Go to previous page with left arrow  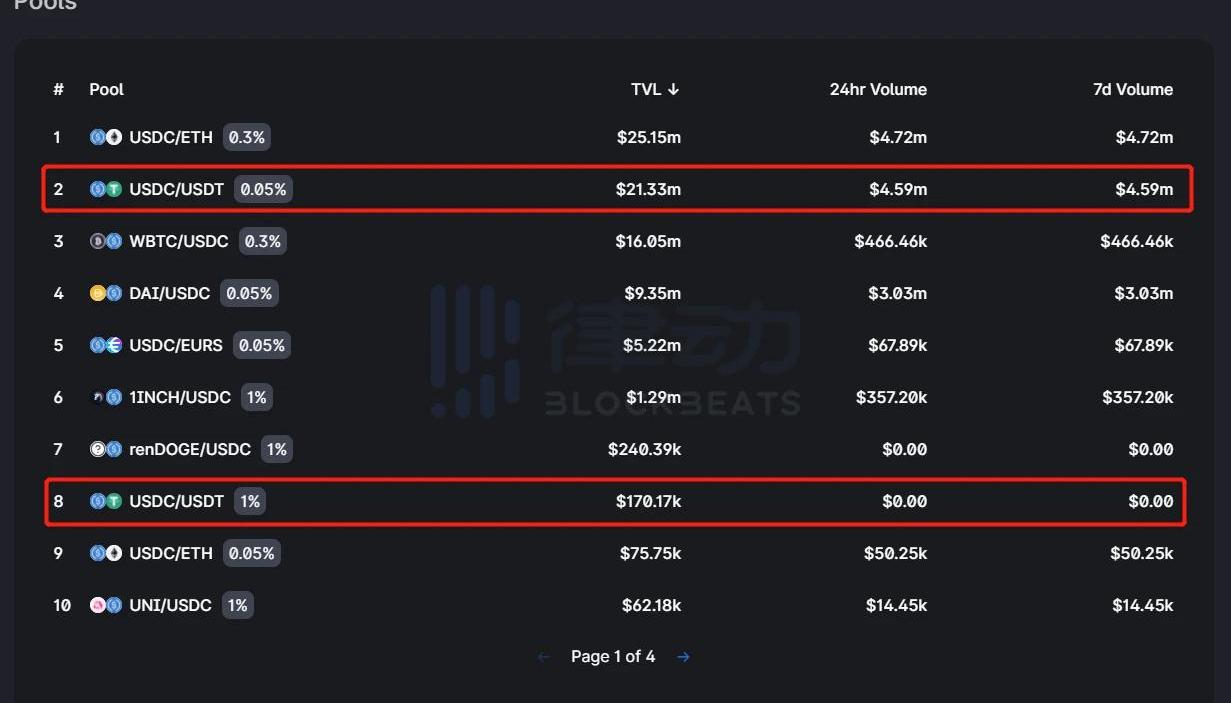pyautogui.click(x=544, y=657)
